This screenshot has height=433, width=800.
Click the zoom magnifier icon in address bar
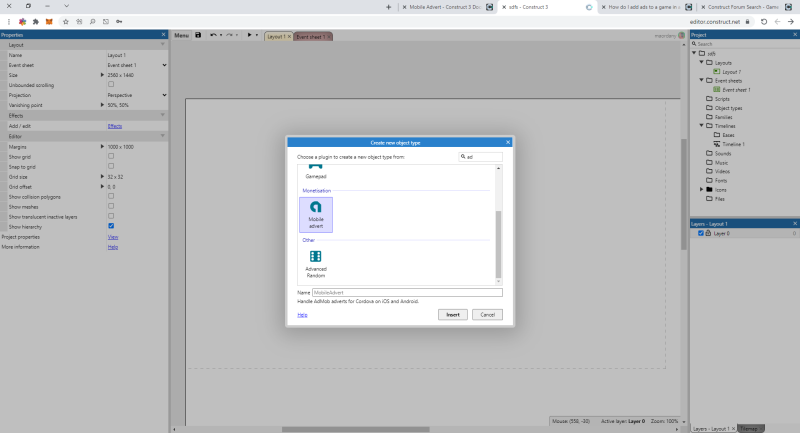coord(92,21)
